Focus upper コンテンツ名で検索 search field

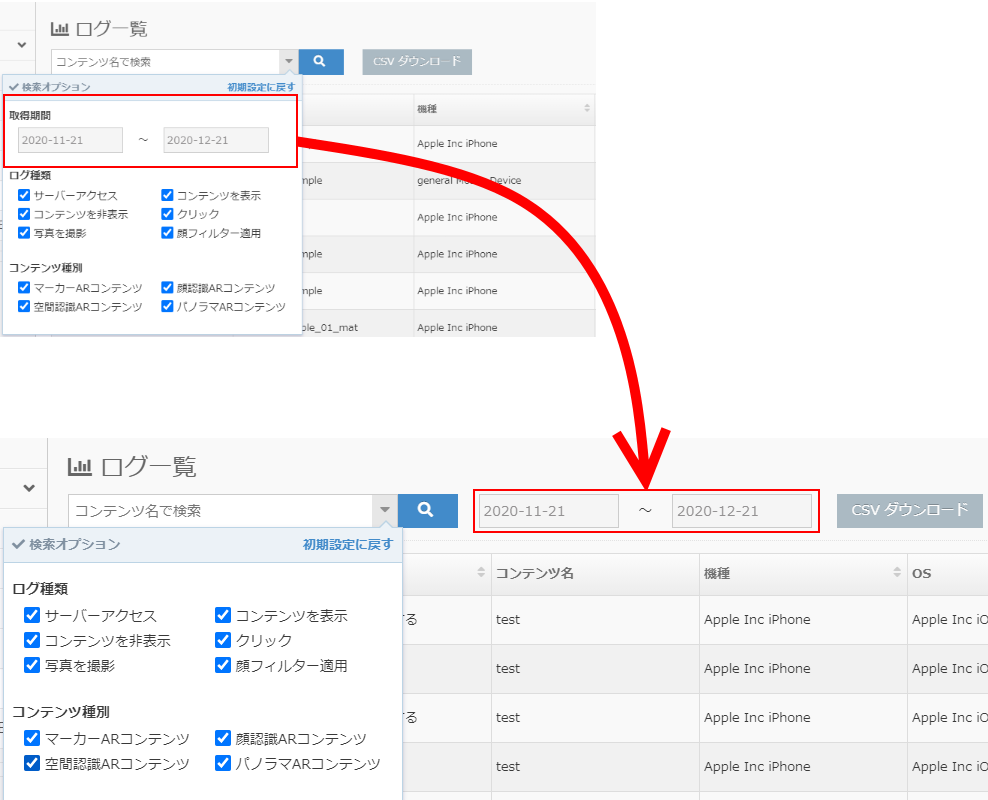tap(166, 62)
